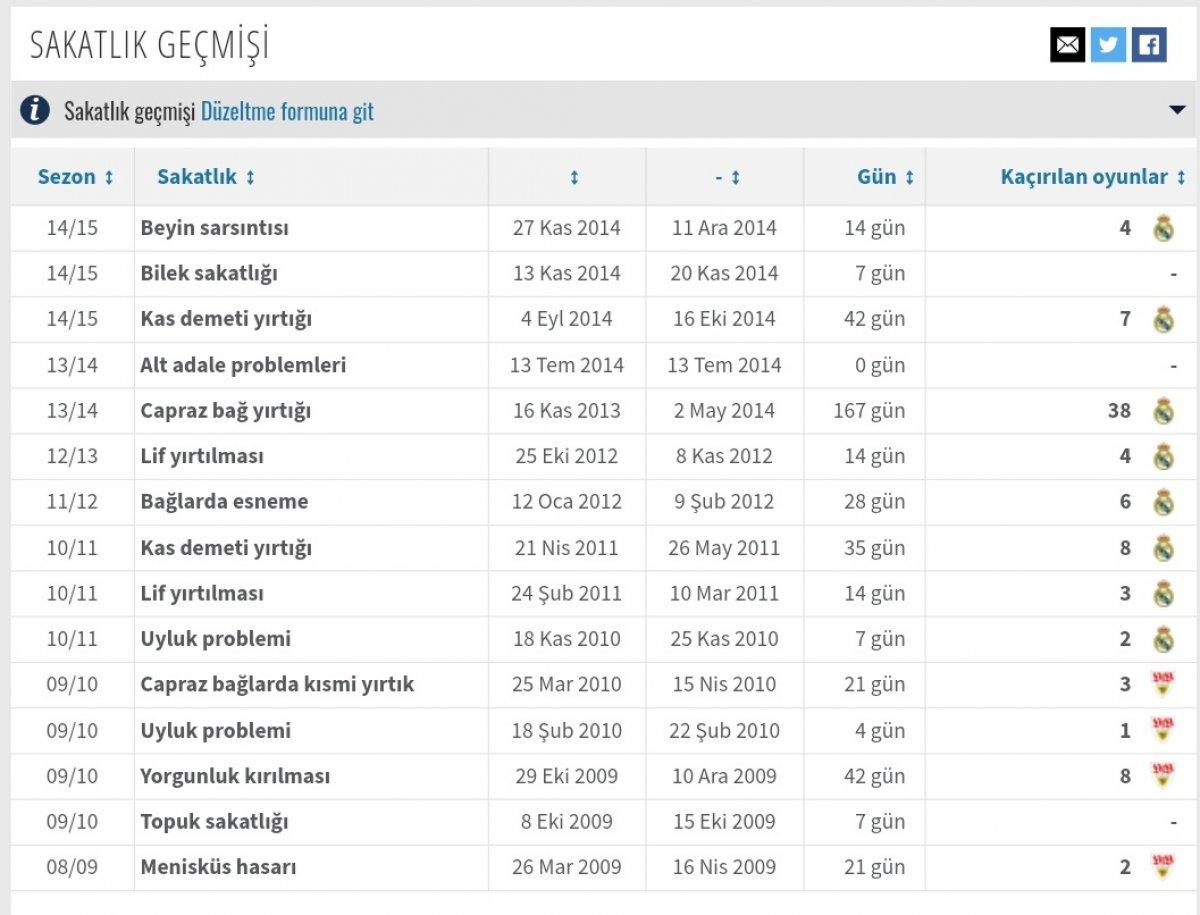Share the page via Facebook icon
The image size is (1200, 915).
coord(1149,45)
